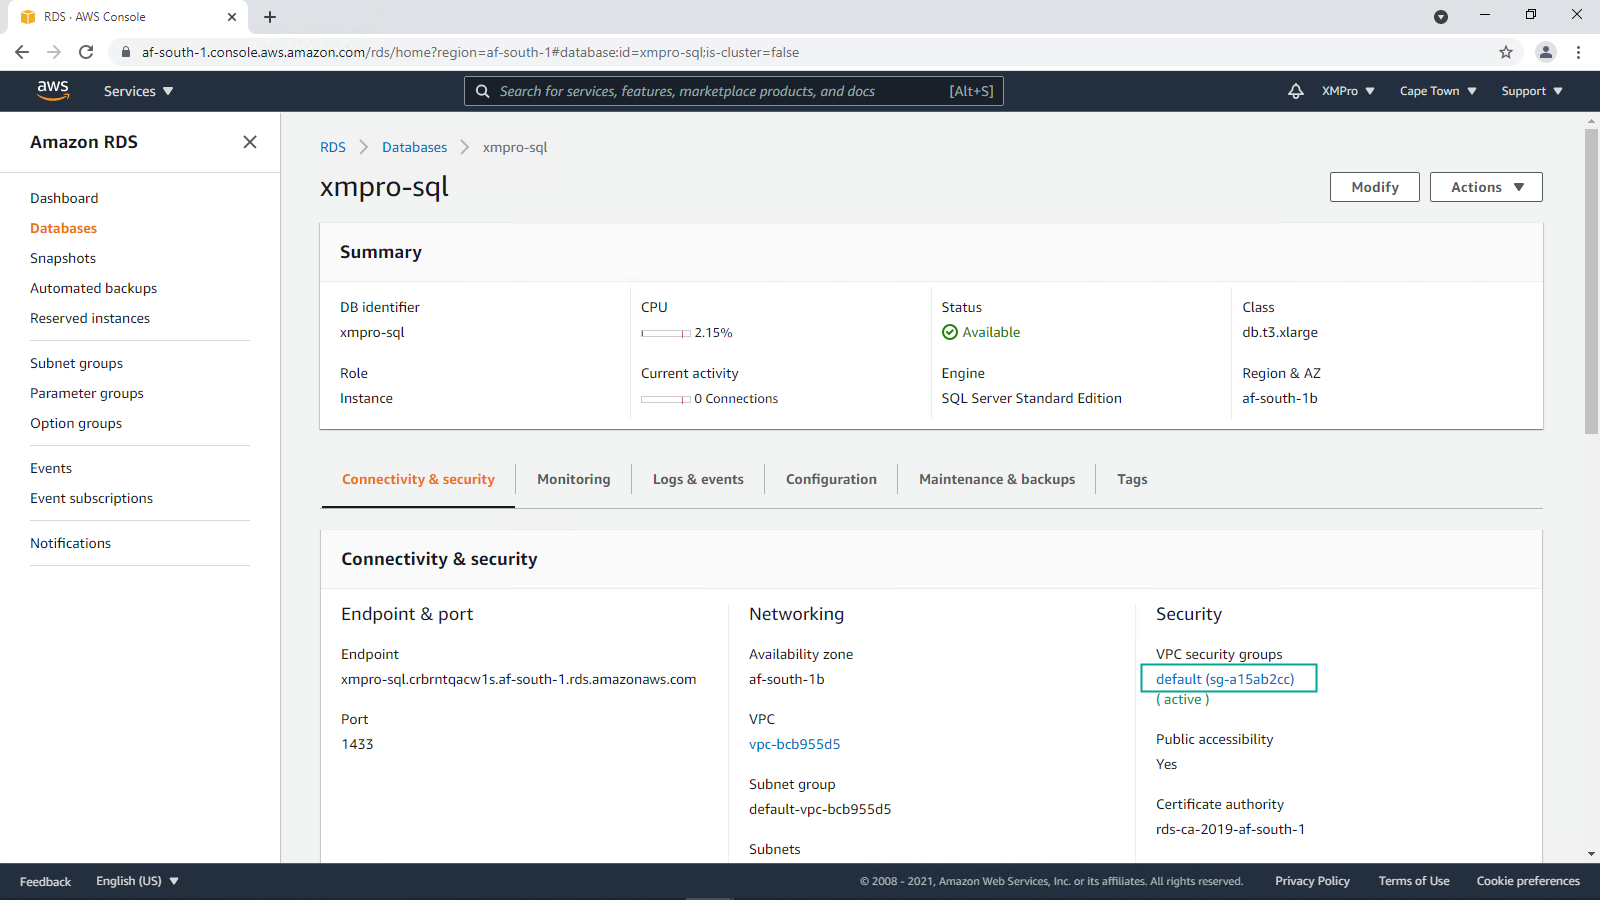Switch to the Monitoring tab
1600x900 pixels.
[573, 479]
